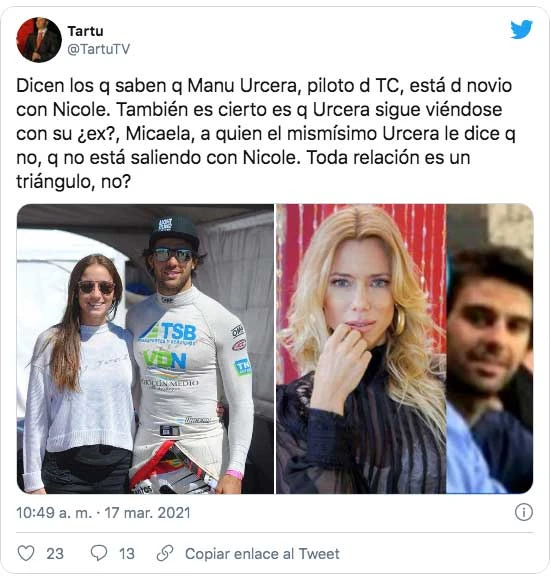Click the chain link icon

pyautogui.click(x=165, y=553)
